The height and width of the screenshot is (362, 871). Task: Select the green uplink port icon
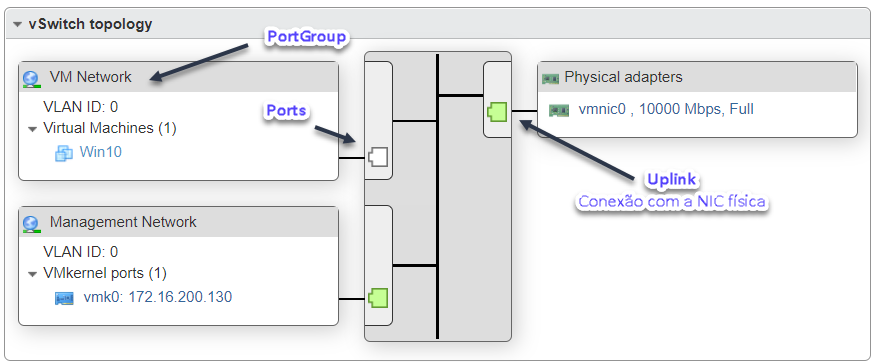point(498,112)
